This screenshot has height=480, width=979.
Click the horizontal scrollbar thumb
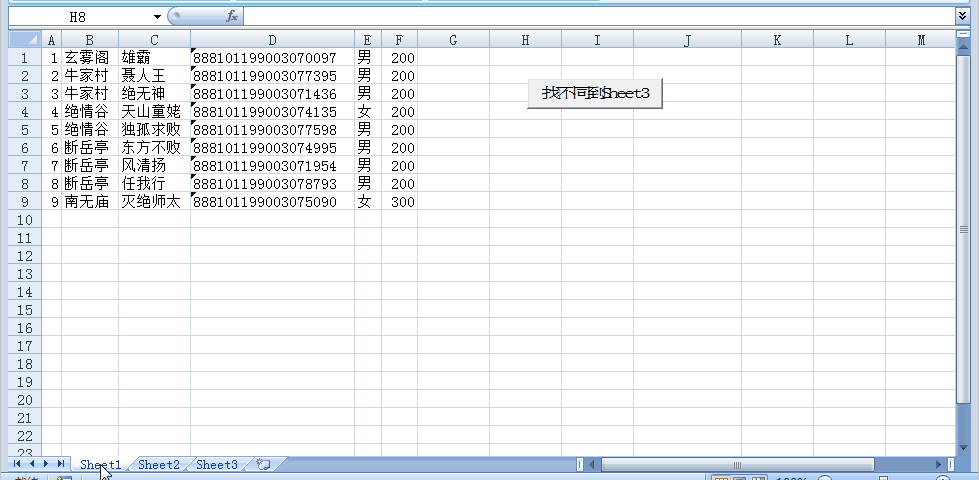737,464
